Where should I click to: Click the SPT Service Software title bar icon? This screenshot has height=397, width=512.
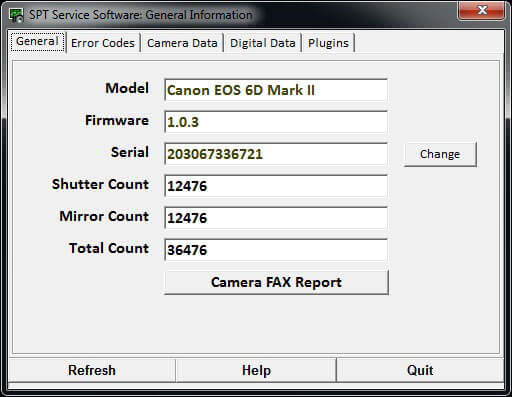point(16,15)
